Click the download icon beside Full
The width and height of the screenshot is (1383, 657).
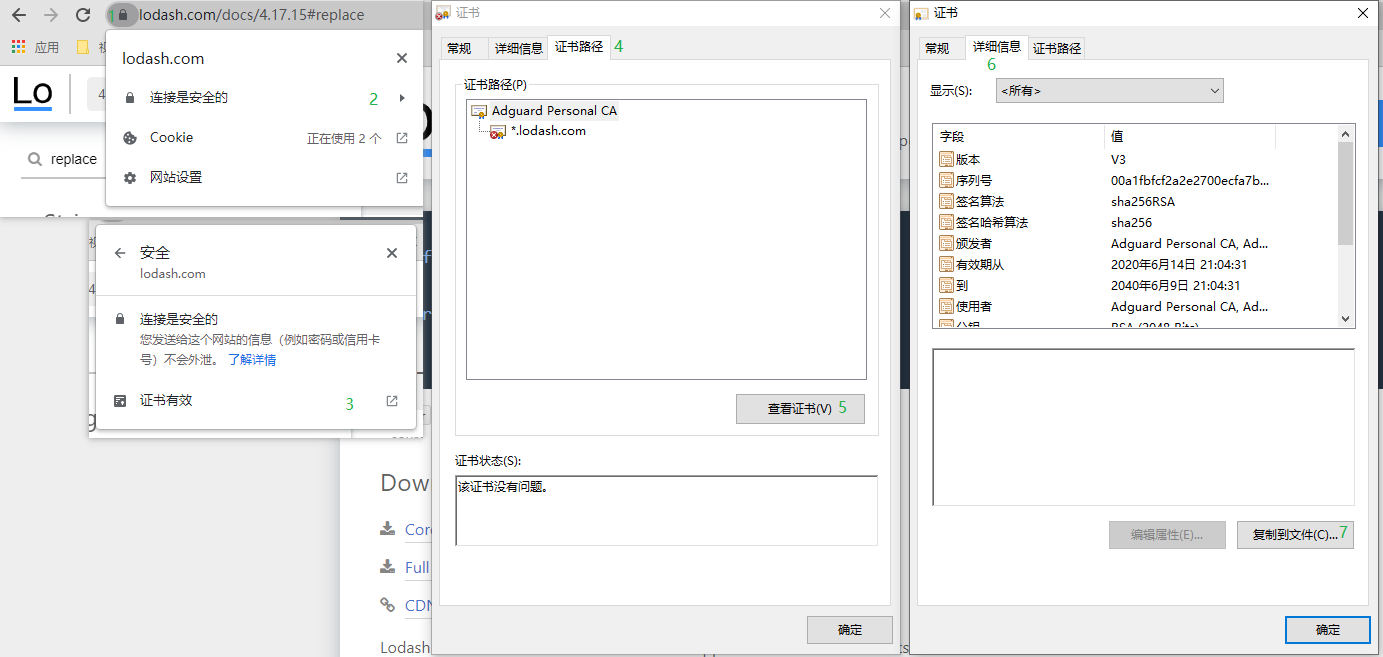click(388, 567)
